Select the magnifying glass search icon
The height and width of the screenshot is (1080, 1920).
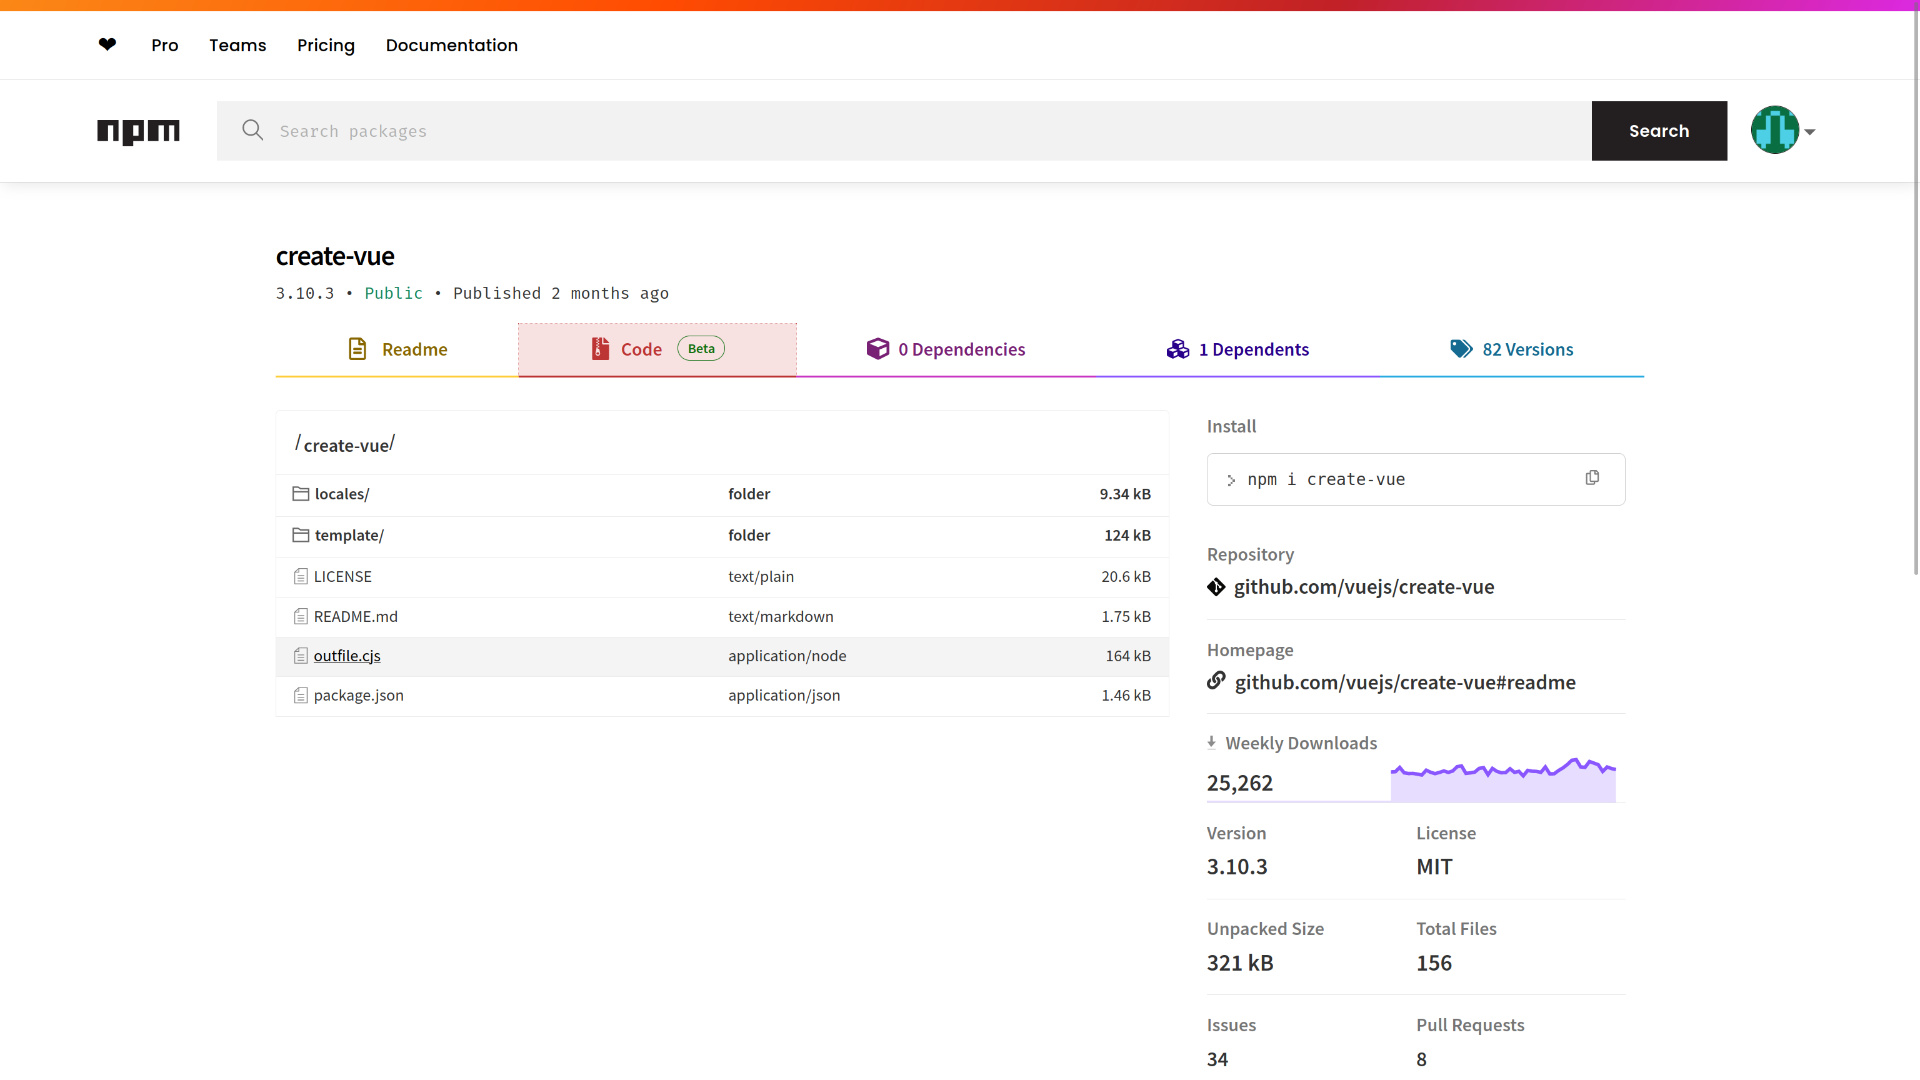(252, 130)
